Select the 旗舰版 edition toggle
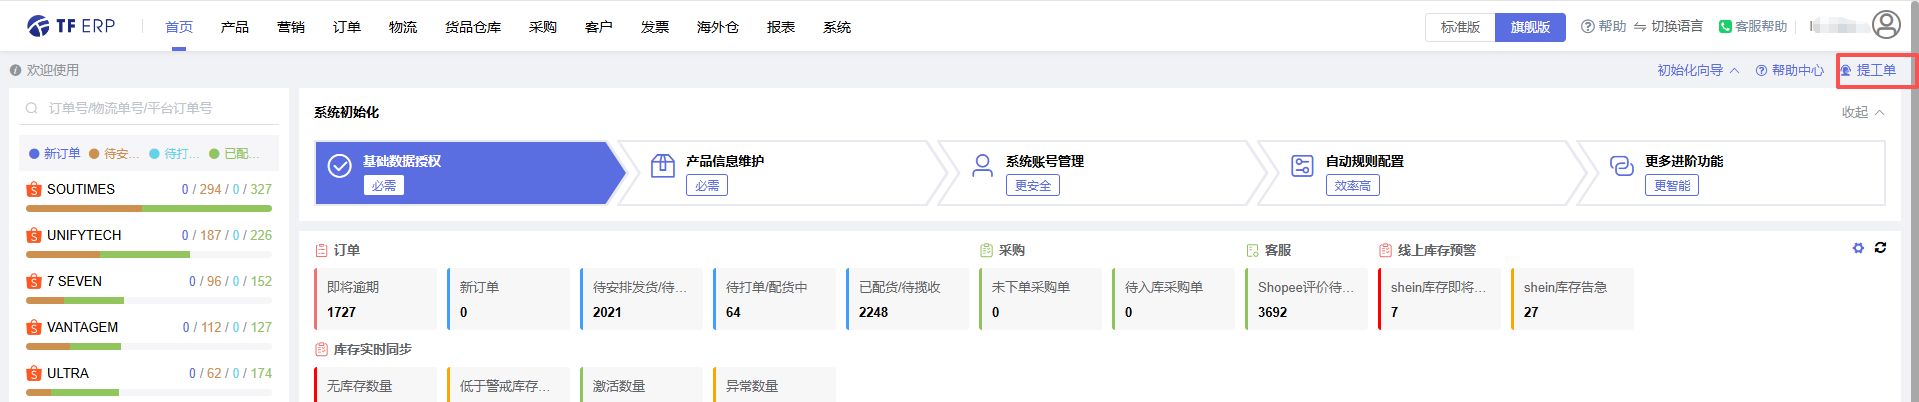Viewport: 1919px width, 402px height. coord(1530,27)
